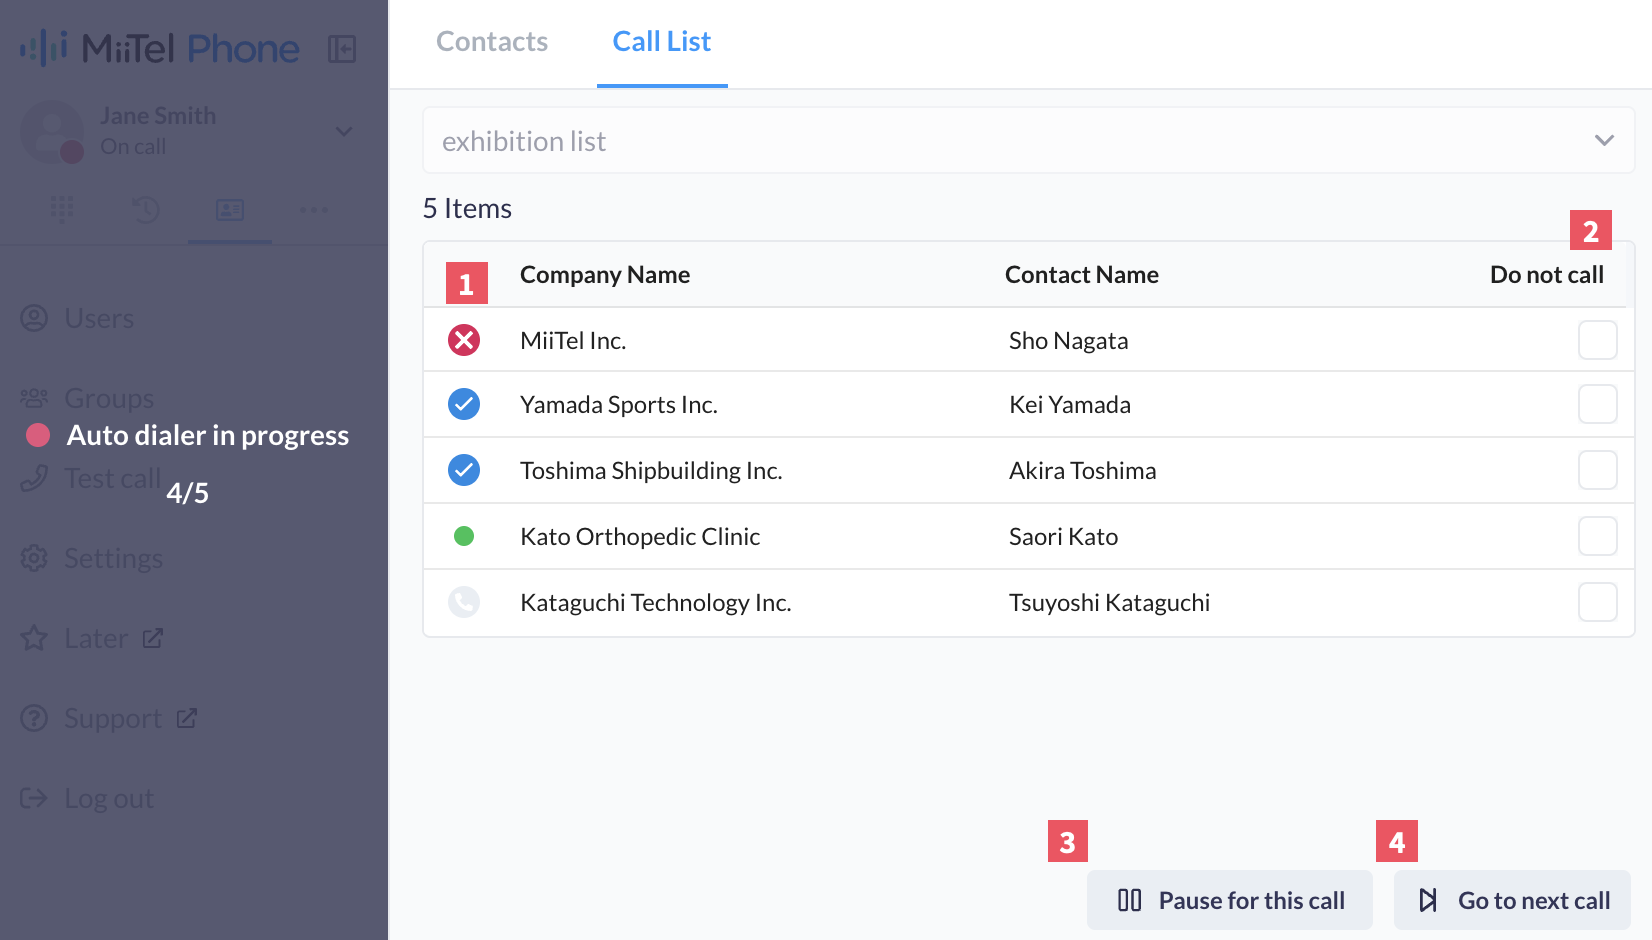Check Do not call for Yamada Sports Inc.
This screenshot has width=1652, height=940.
pos(1597,404)
